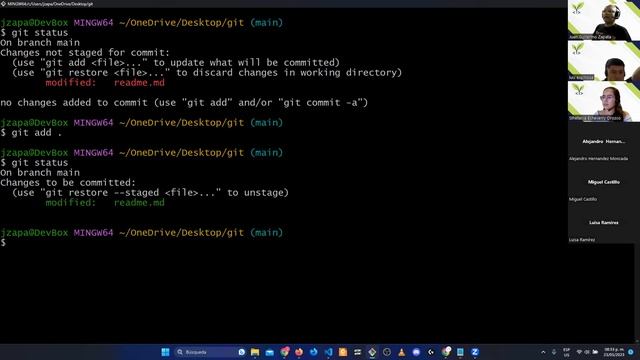This screenshot has width=640, height=360.
Task: Switch to the Git Bash taskbar icon
Action: click(x=372, y=352)
